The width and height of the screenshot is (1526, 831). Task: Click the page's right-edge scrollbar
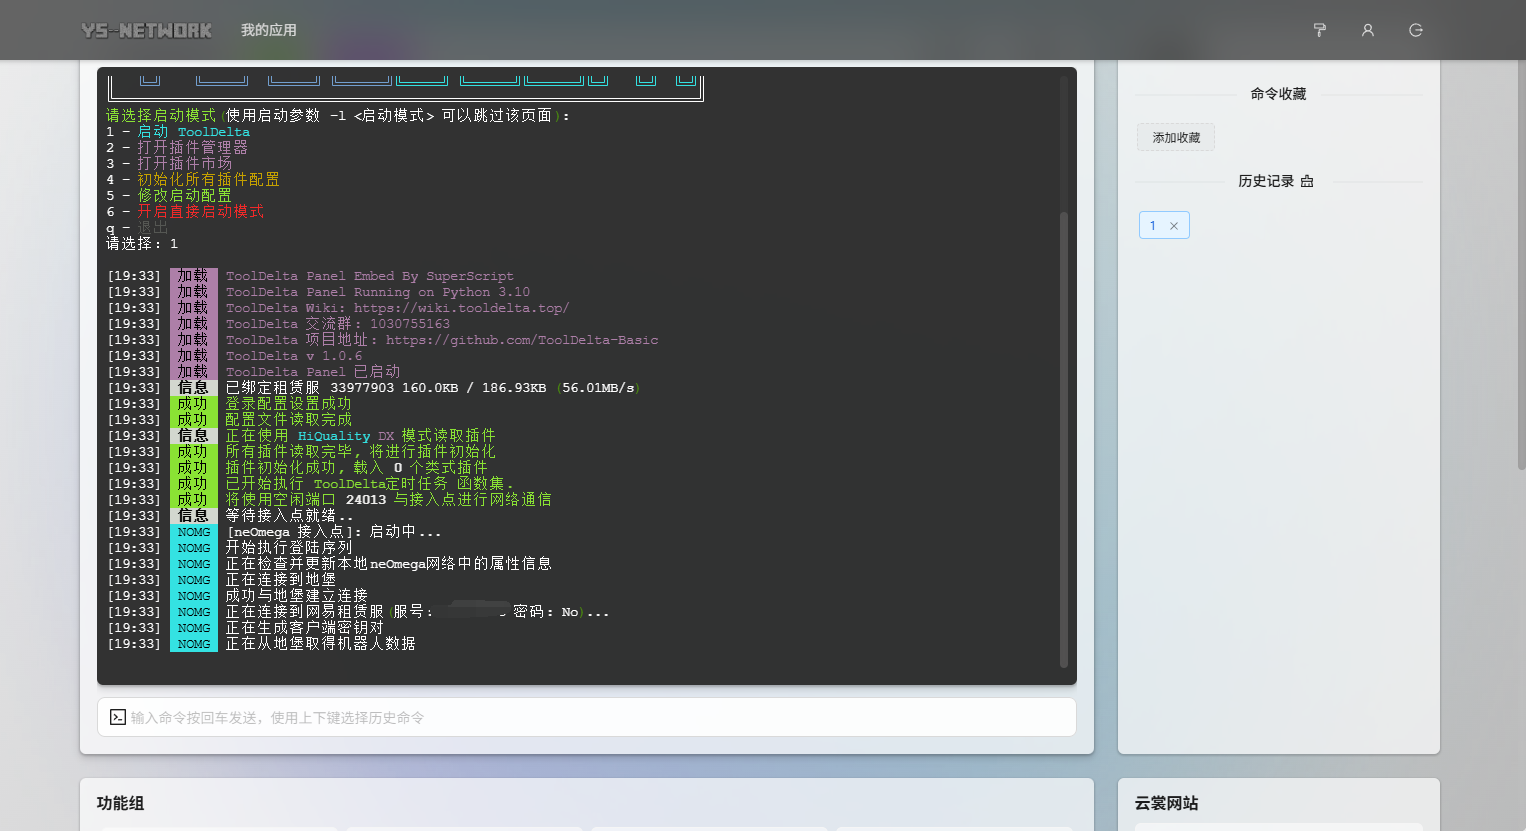[x=1520, y=300]
